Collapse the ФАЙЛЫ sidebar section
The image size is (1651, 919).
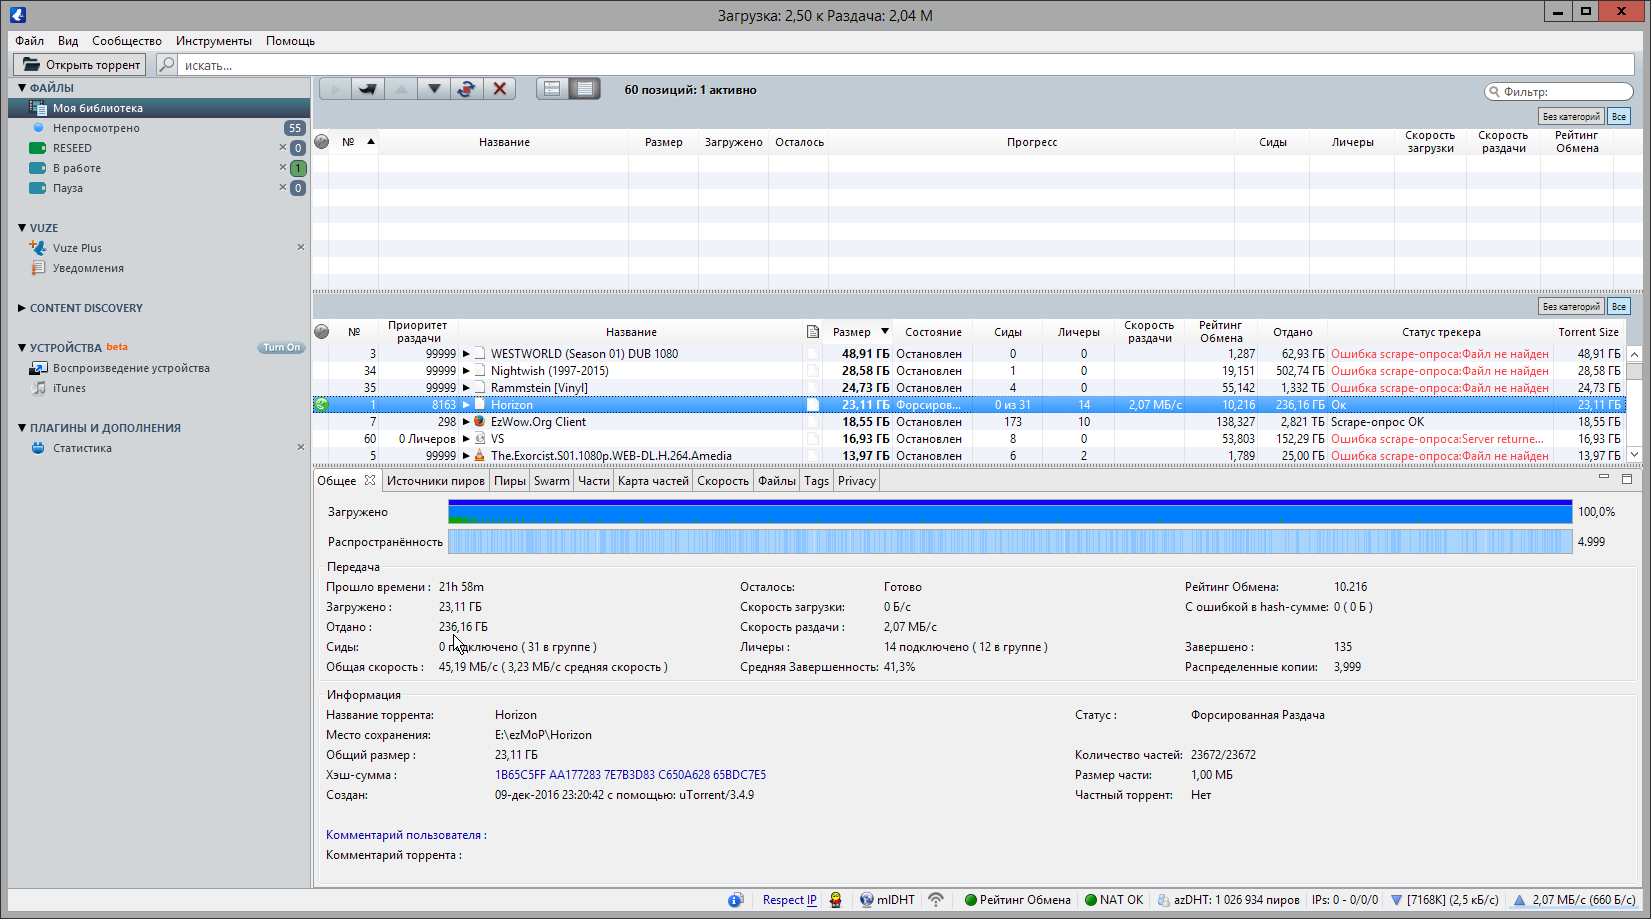click(22, 88)
